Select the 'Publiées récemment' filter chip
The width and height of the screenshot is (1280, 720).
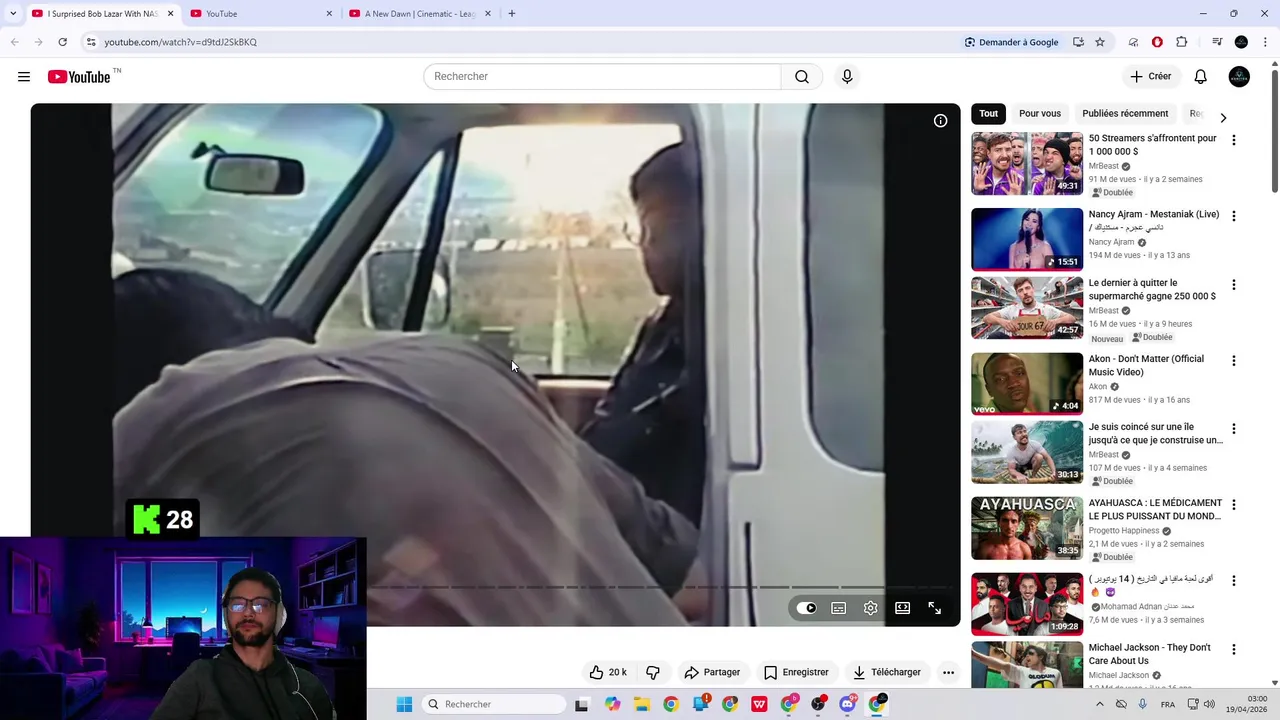pos(1125,113)
